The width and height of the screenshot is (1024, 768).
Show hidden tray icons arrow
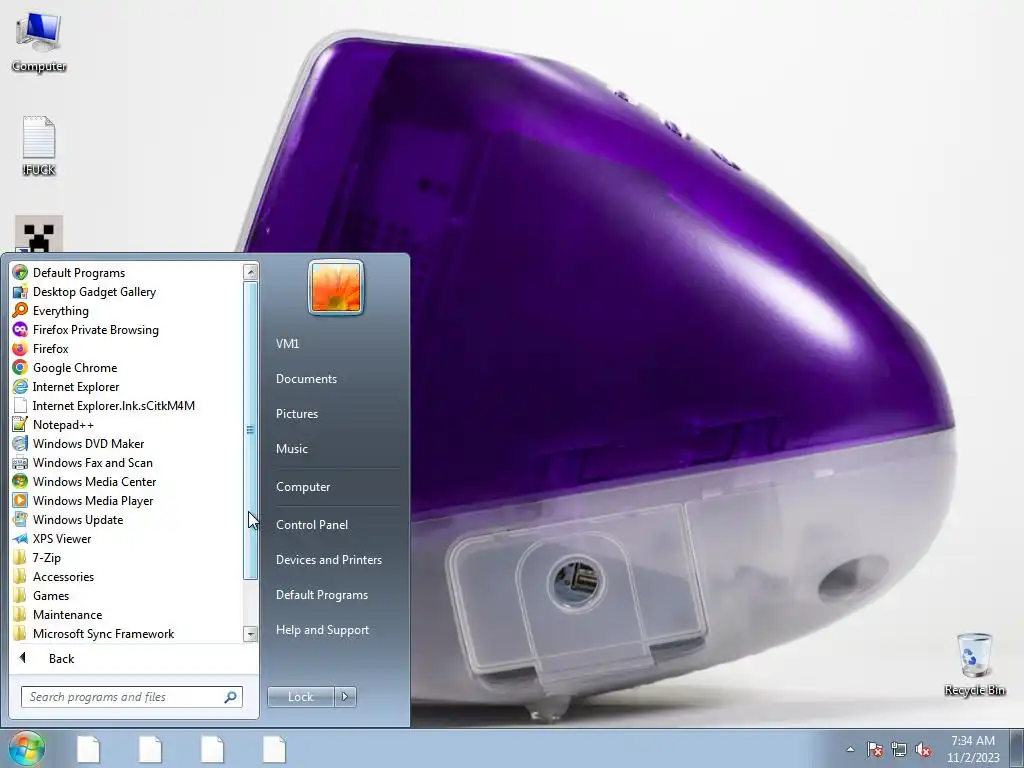coord(850,749)
